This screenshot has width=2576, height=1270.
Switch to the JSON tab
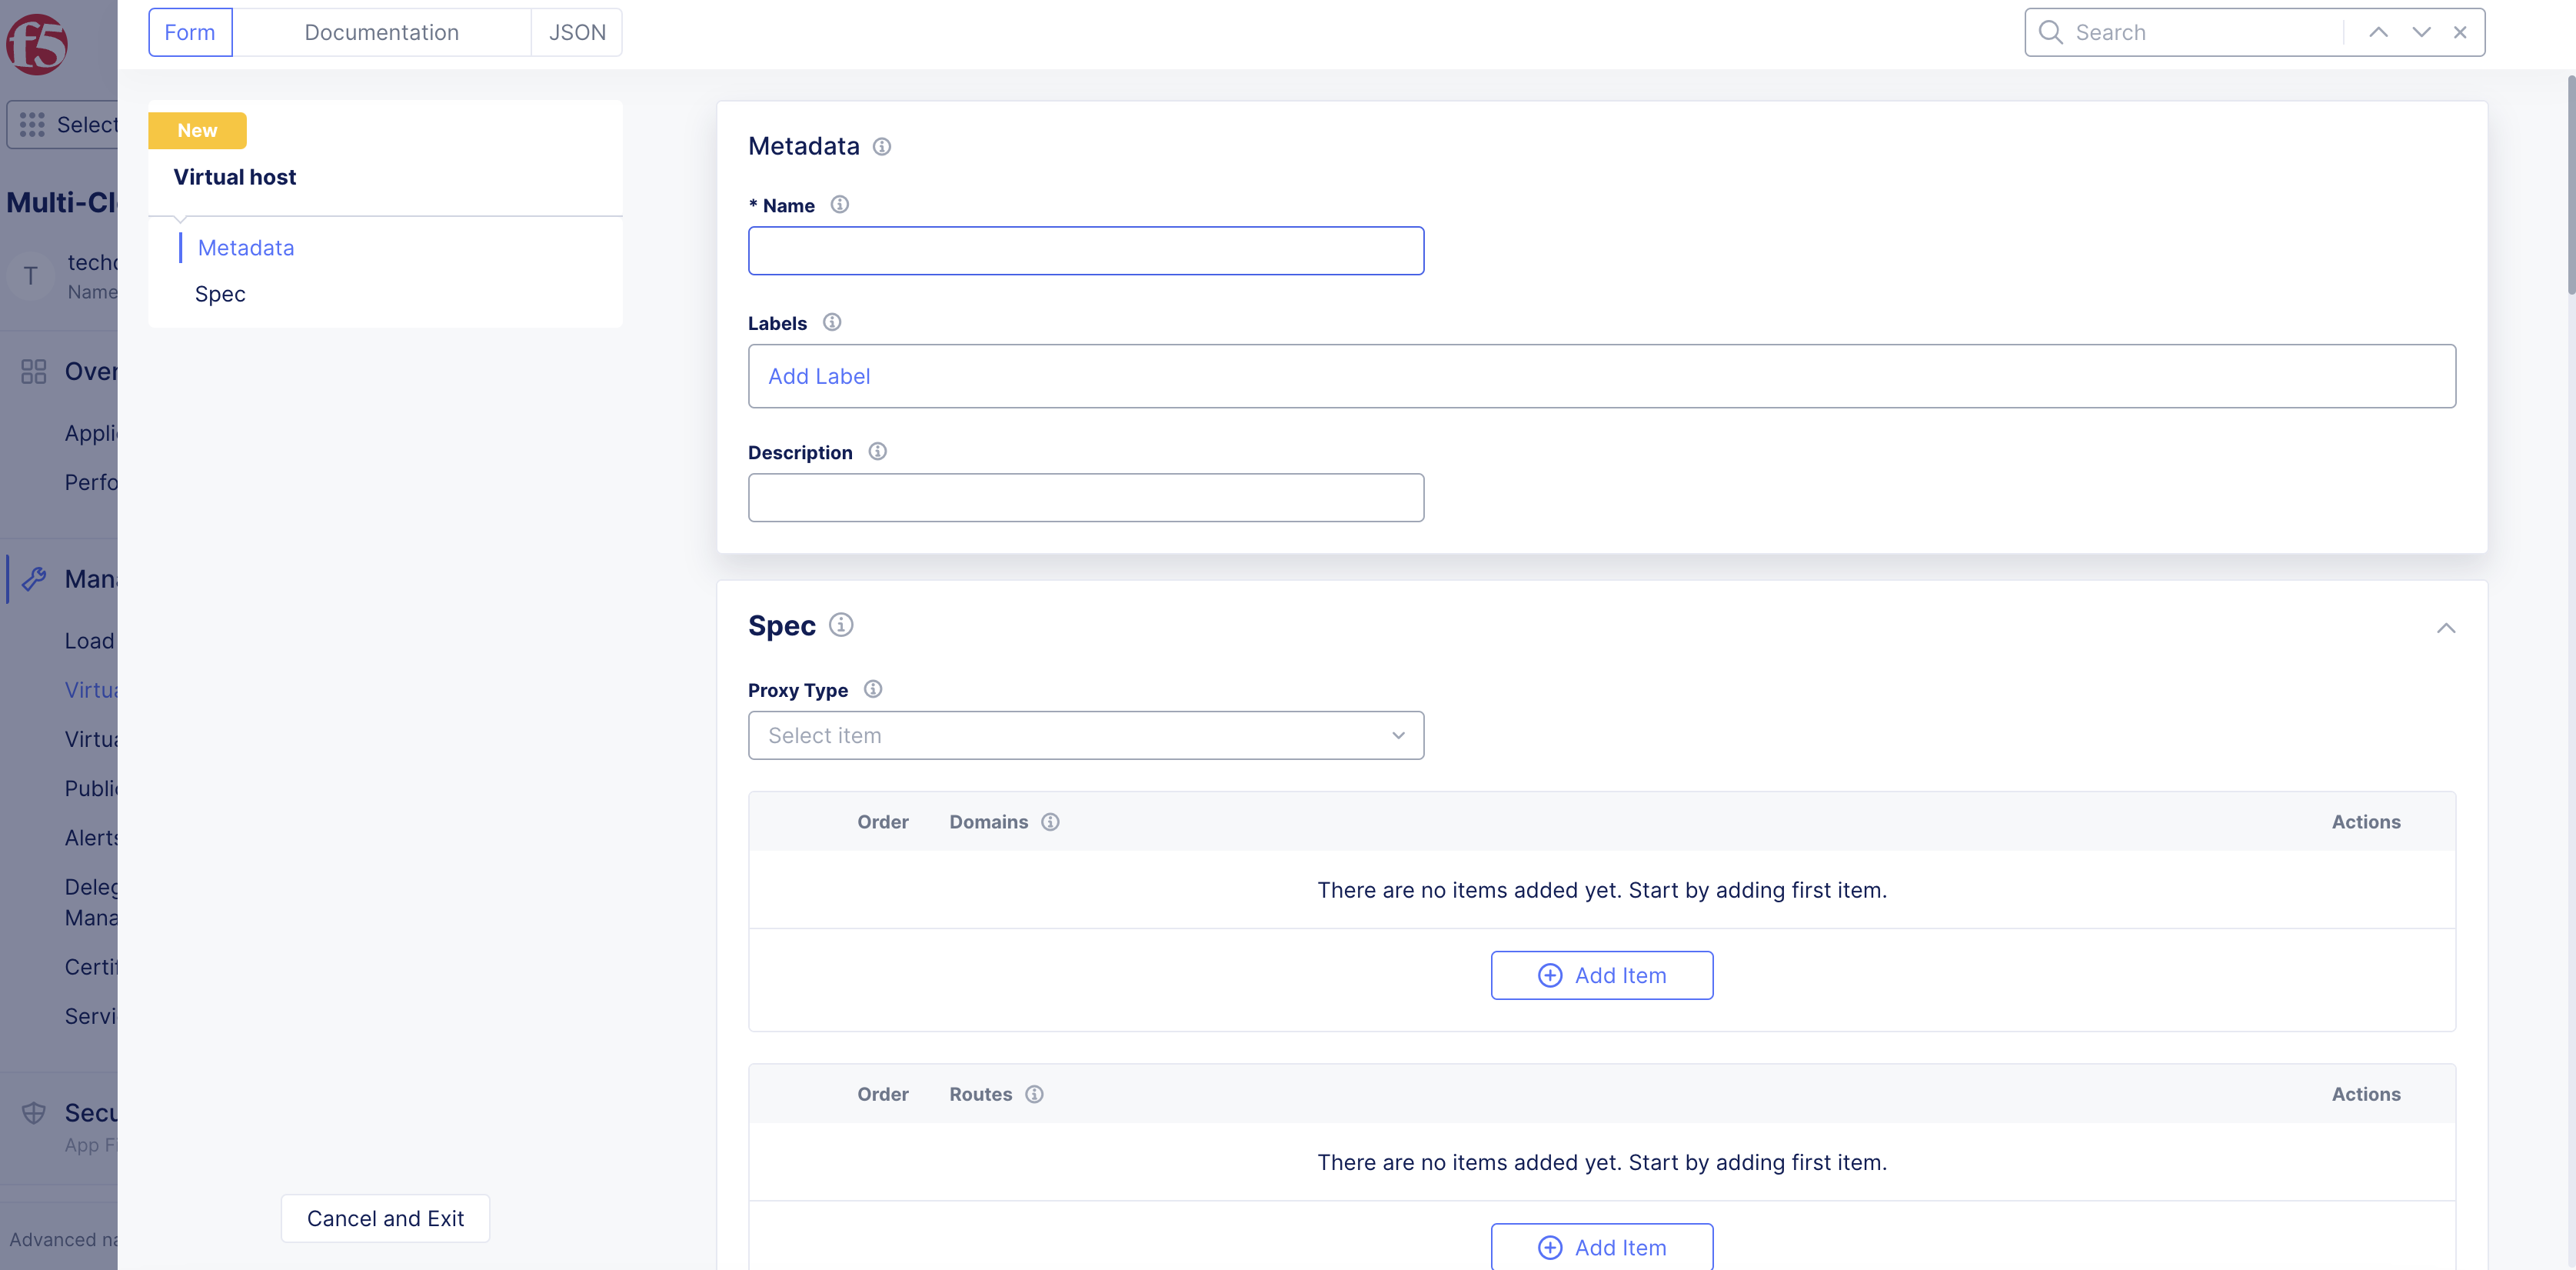(577, 32)
